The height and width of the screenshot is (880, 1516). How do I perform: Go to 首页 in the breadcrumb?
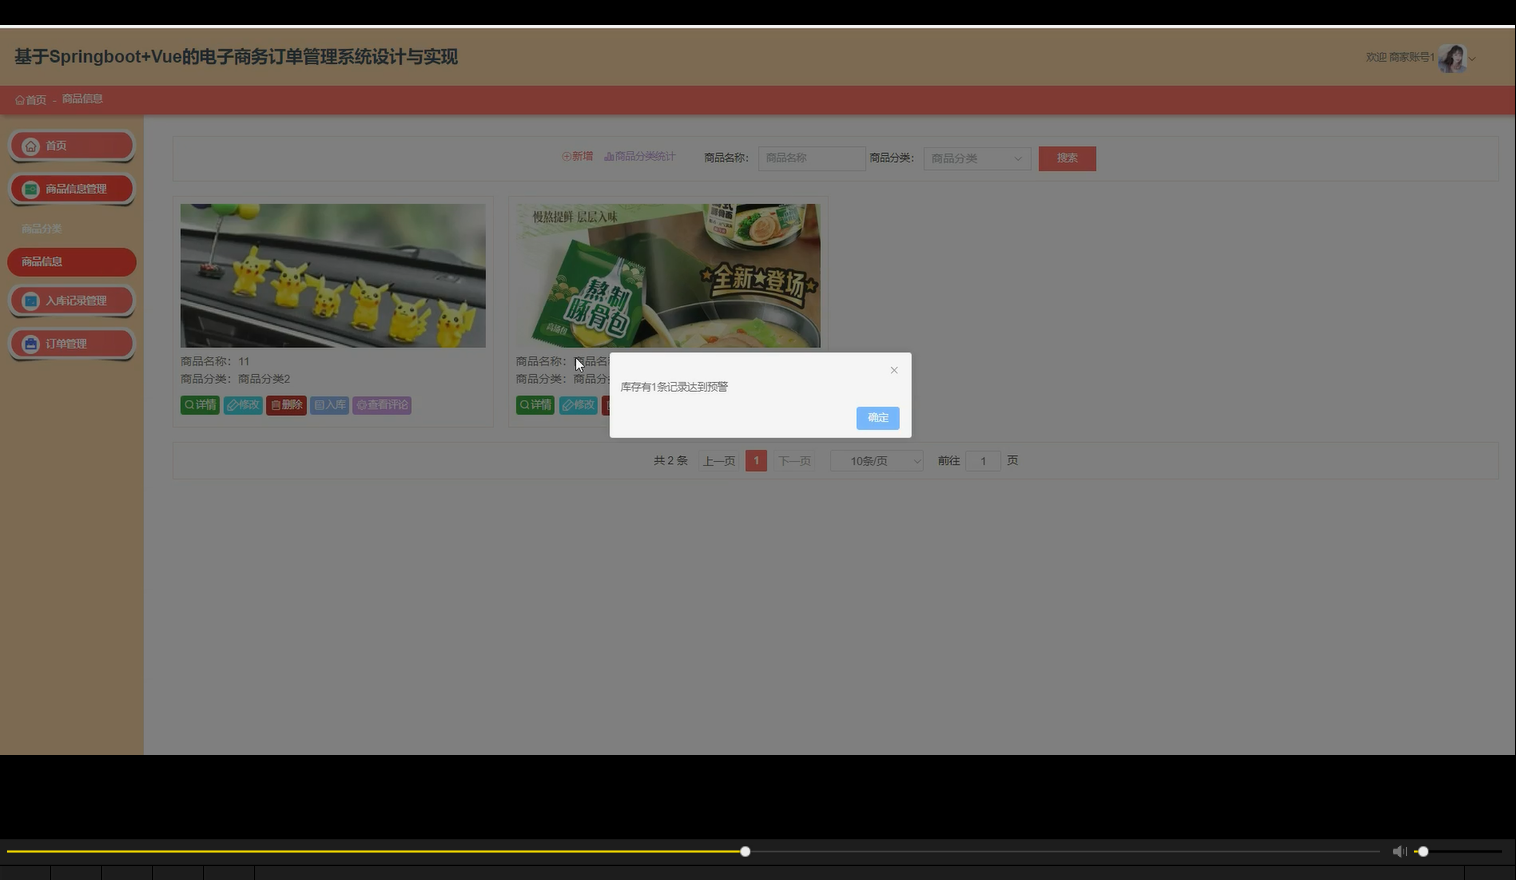[x=31, y=100]
